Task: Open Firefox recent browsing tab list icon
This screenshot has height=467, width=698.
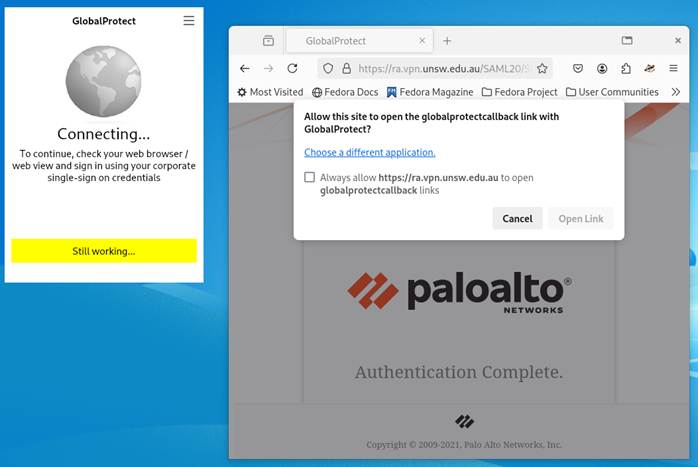Action: 268,41
